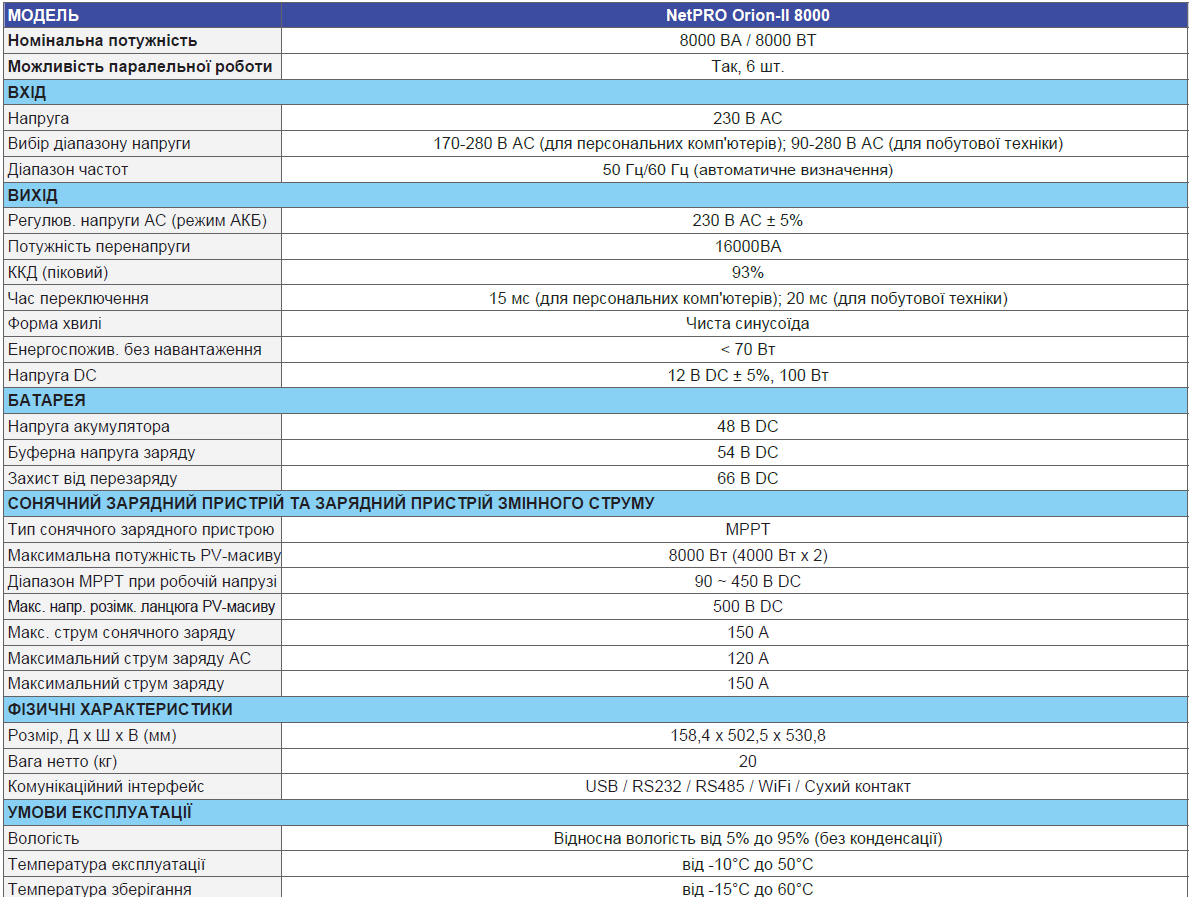1195x897 pixels.
Task: Click the 8000 ВА / 8000 ВТ value
Action: [747, 41]
